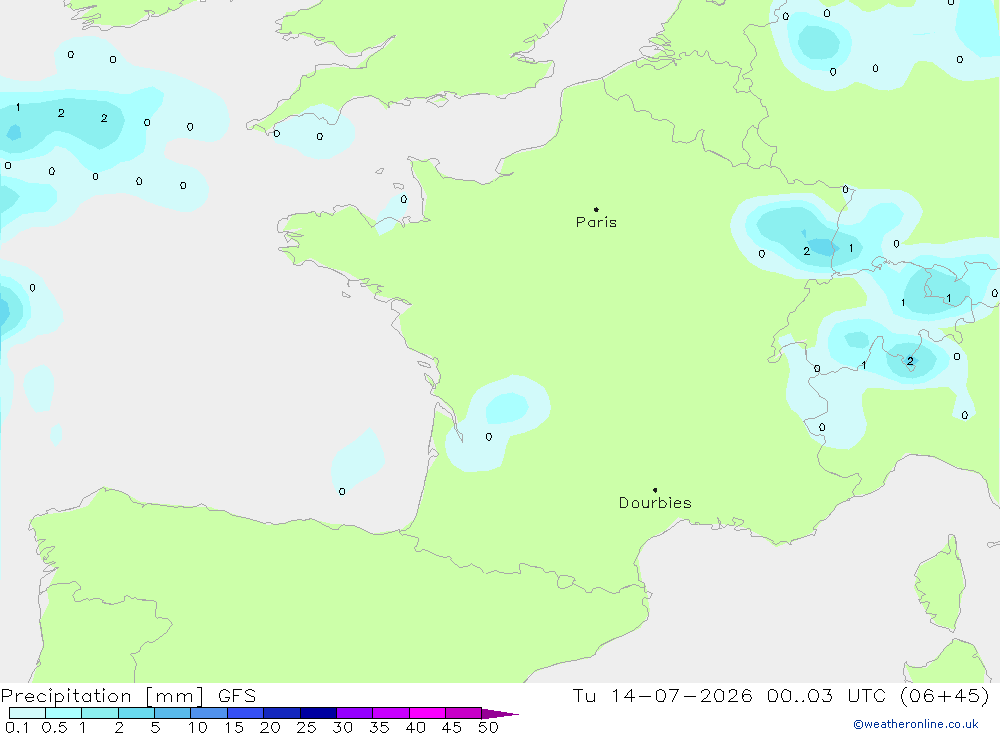Click the "Tu 14-07-2026" date text
The height and width of the screenshot is (733, 1000).
click(662, 696)
